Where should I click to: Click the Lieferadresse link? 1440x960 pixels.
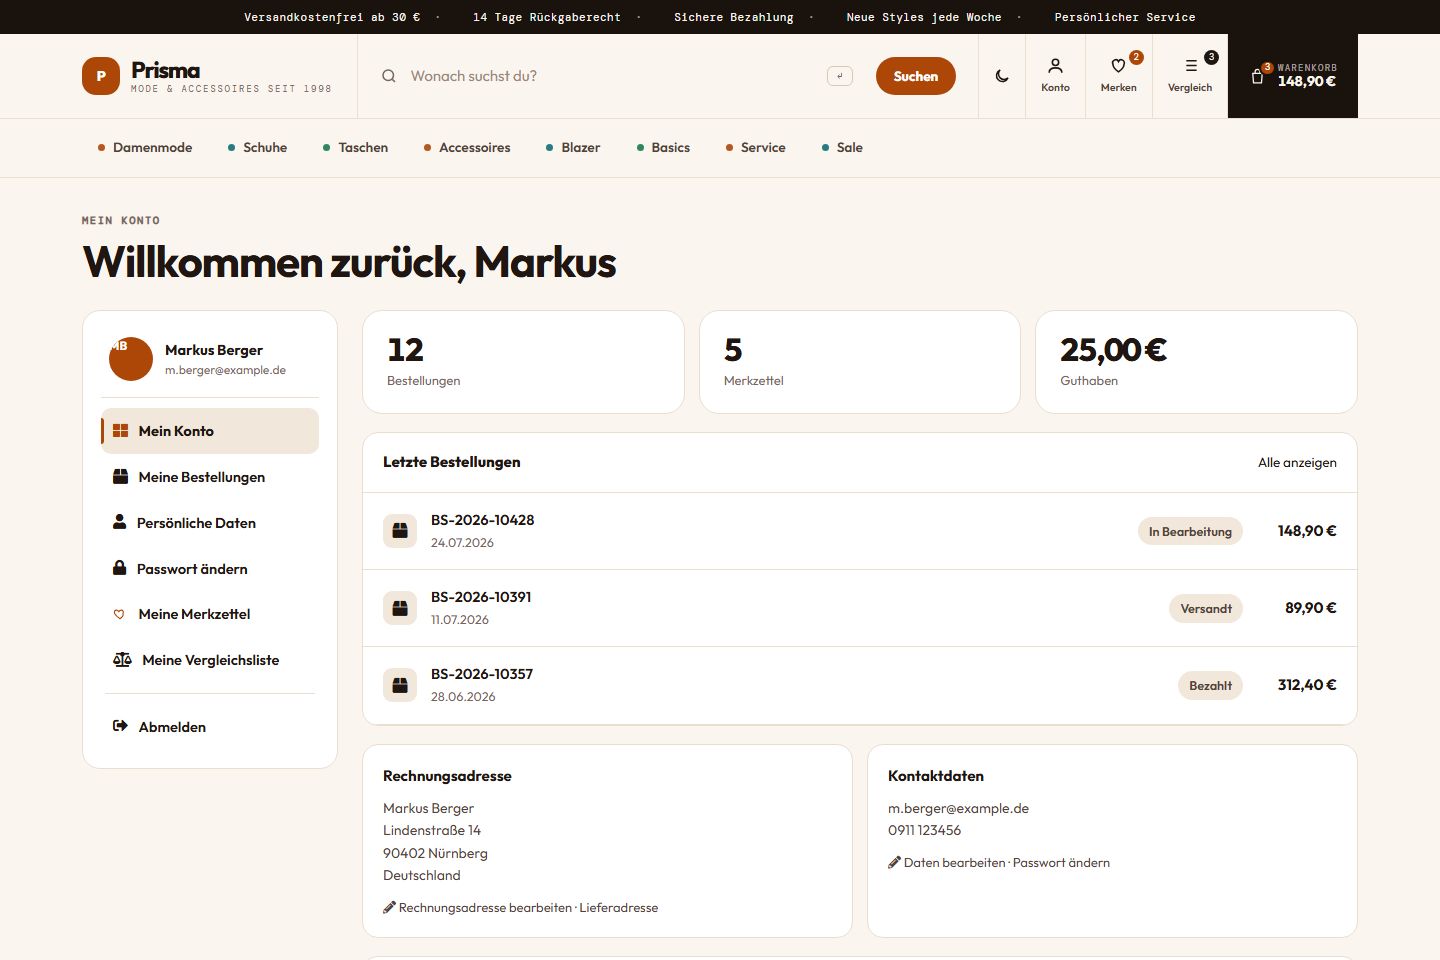[x=619, y=908]
